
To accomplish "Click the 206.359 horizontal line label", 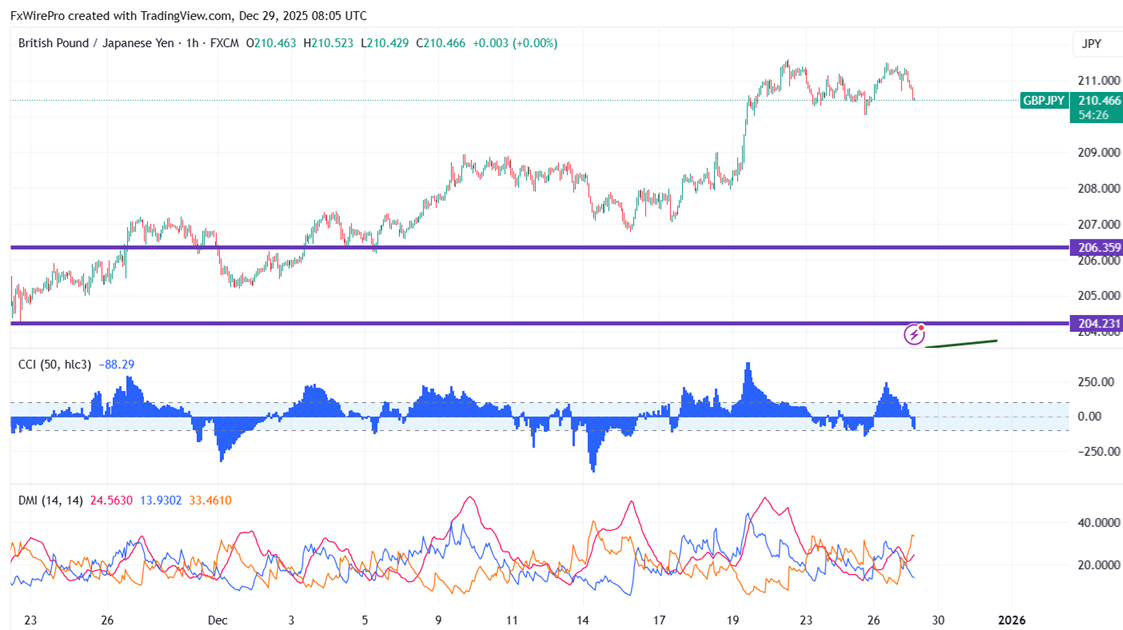I will [1096, 248].
